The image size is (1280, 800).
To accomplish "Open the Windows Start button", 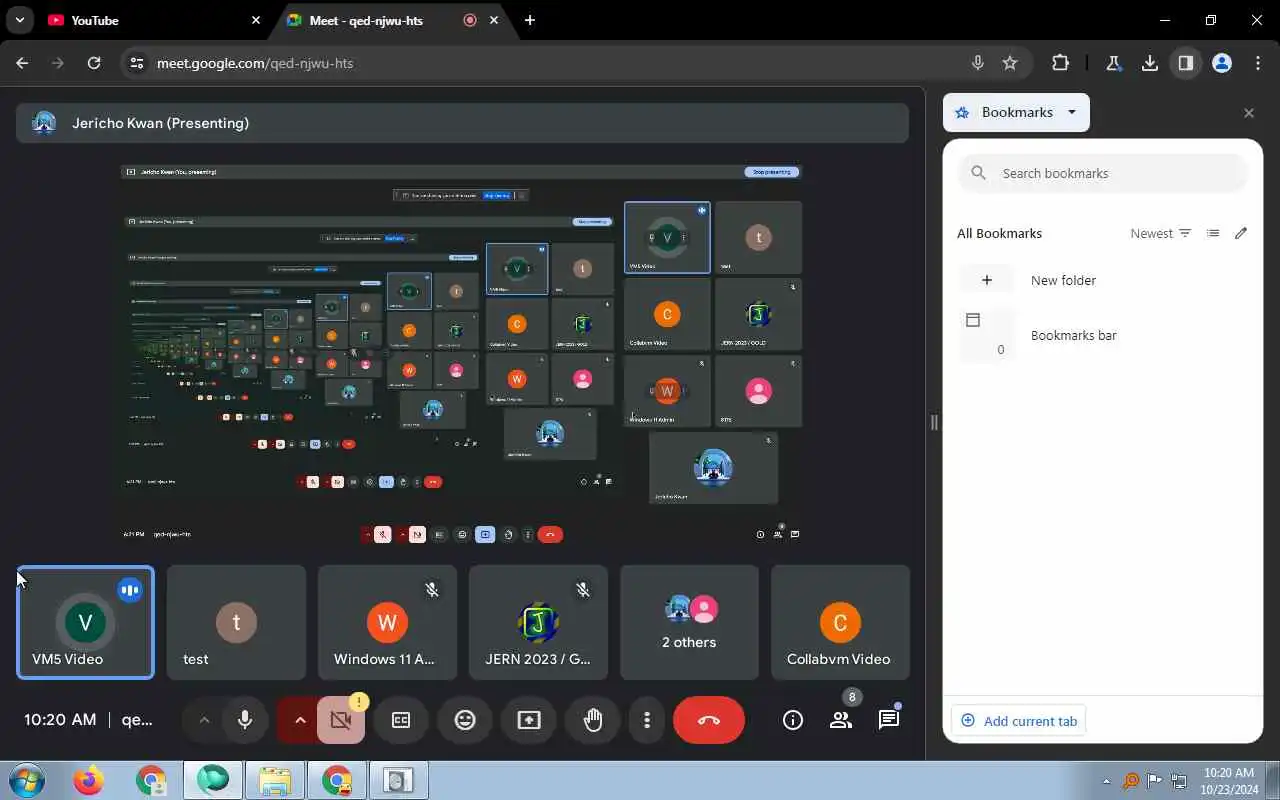I will click(26, 780).
